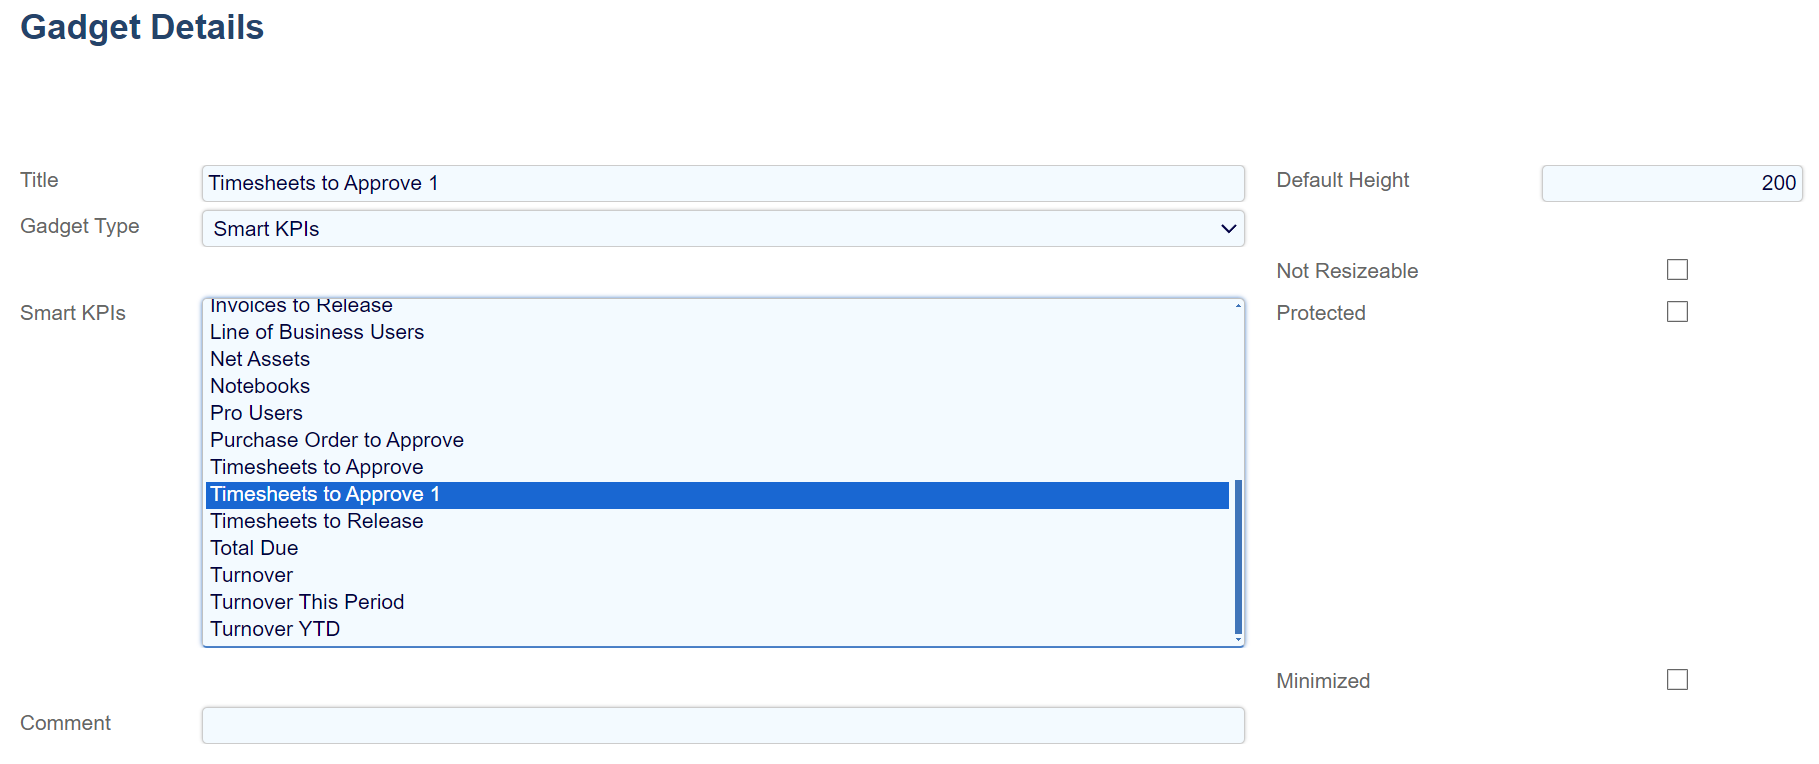Tick the Minimized checkbox
Screen dimensions: 1819x764
(1677, 680)
